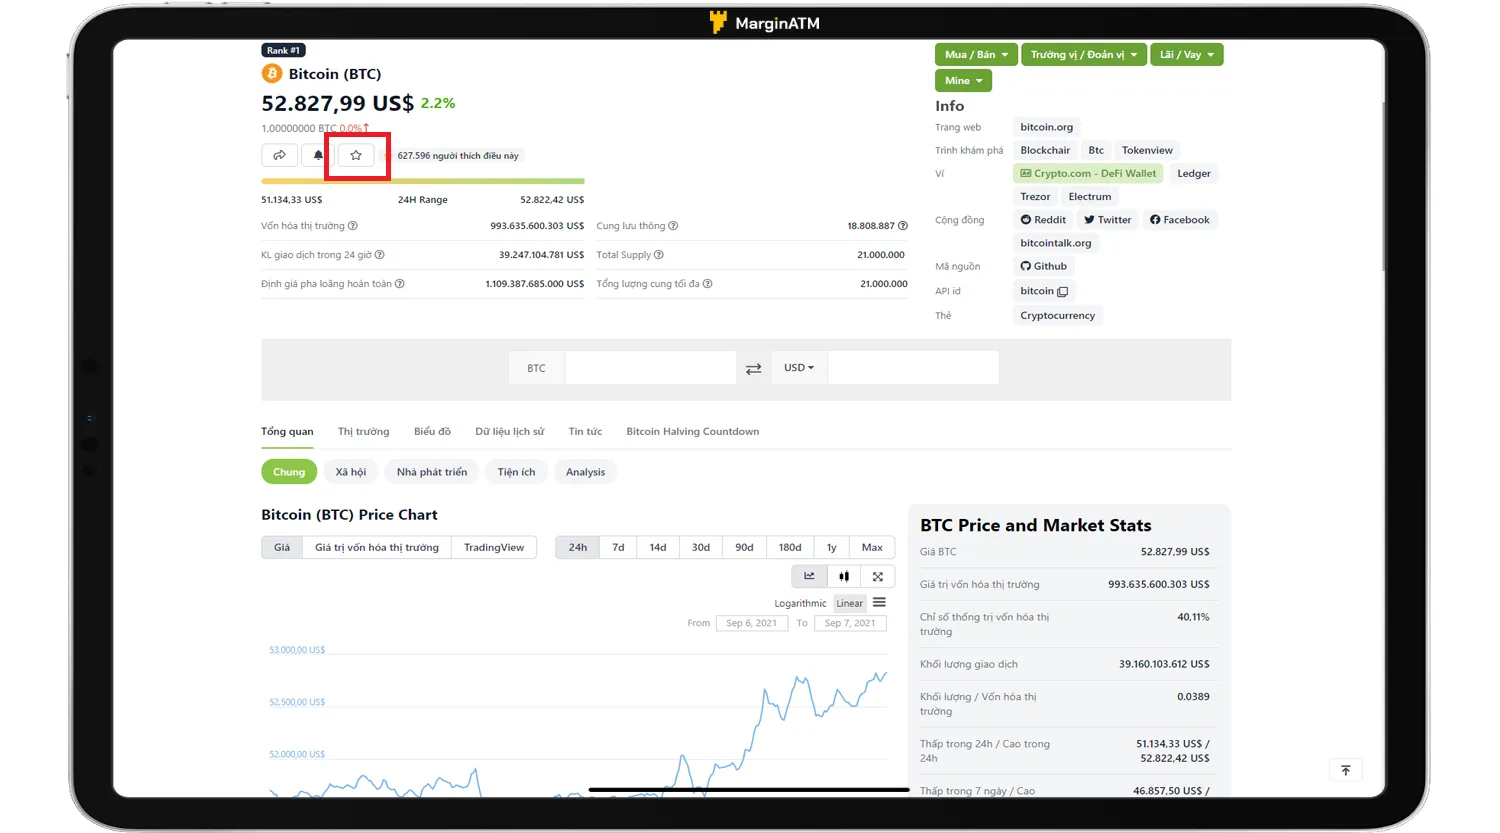Expand chart to fullscreen icon
This screenshot has height=833, width=1500.
pyautogui.click(x=877, y=576)
